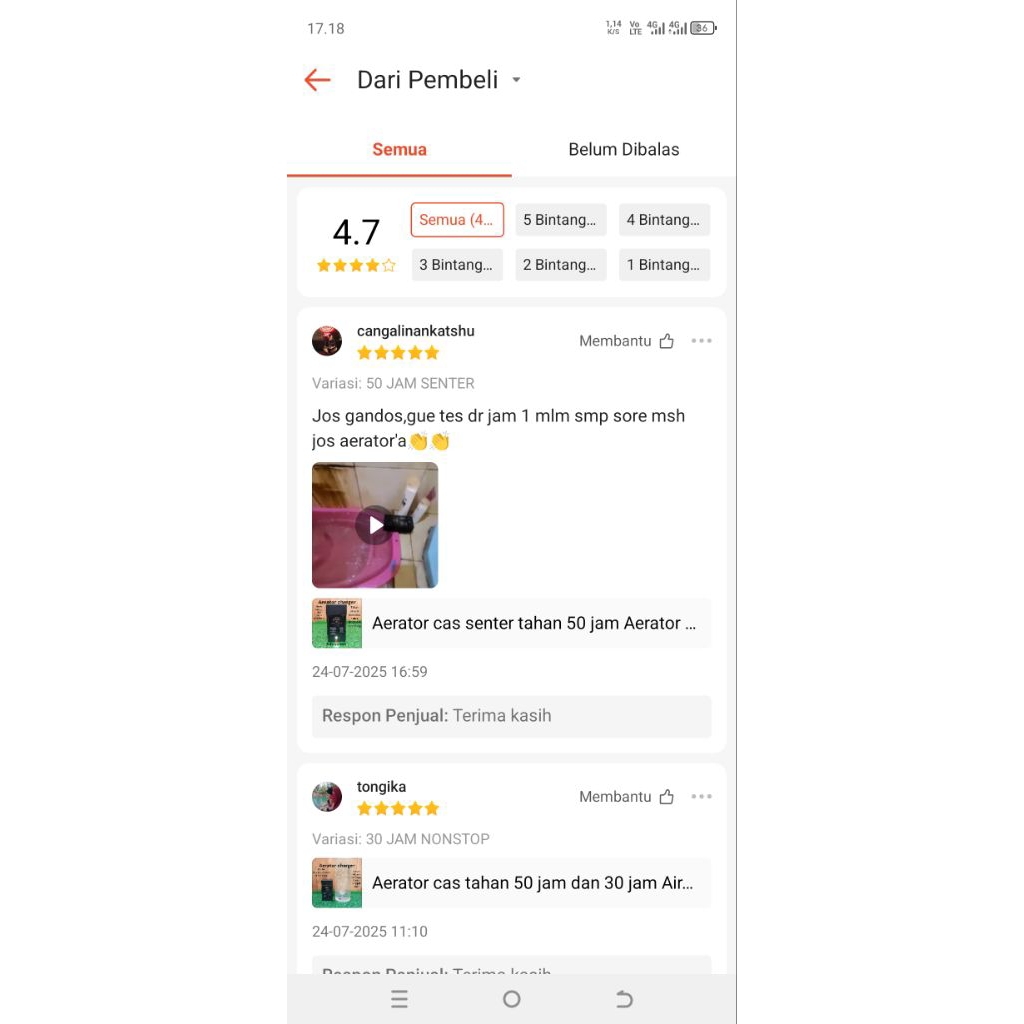Switch to the Belum Dibalas tab

point(624,150)
